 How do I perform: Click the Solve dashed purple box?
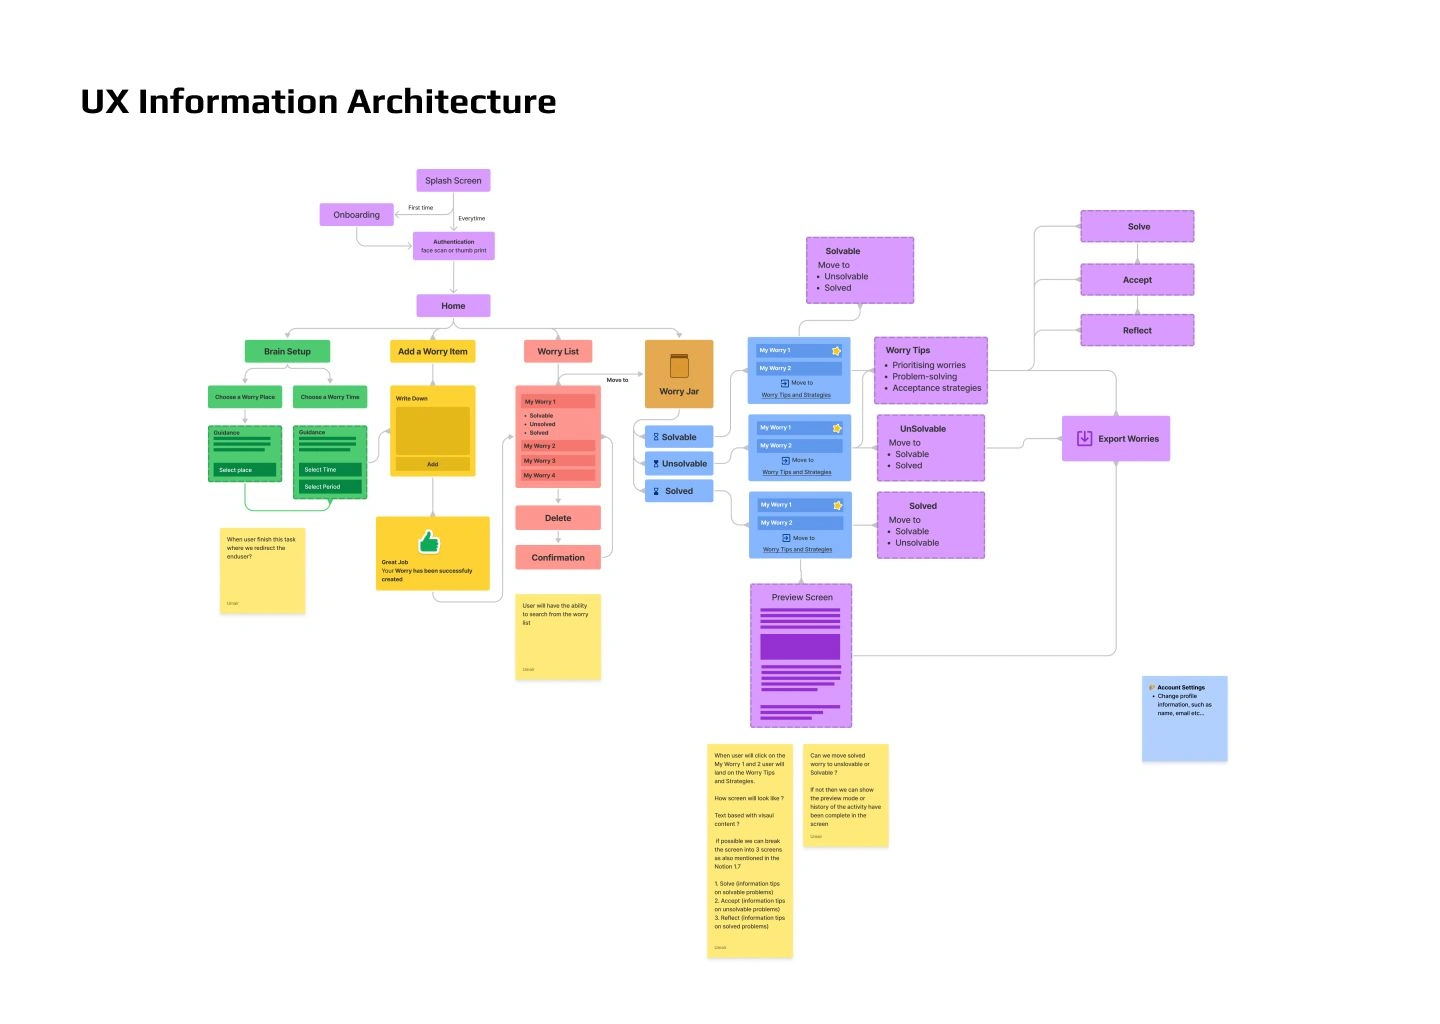[x=1137, y=227]
